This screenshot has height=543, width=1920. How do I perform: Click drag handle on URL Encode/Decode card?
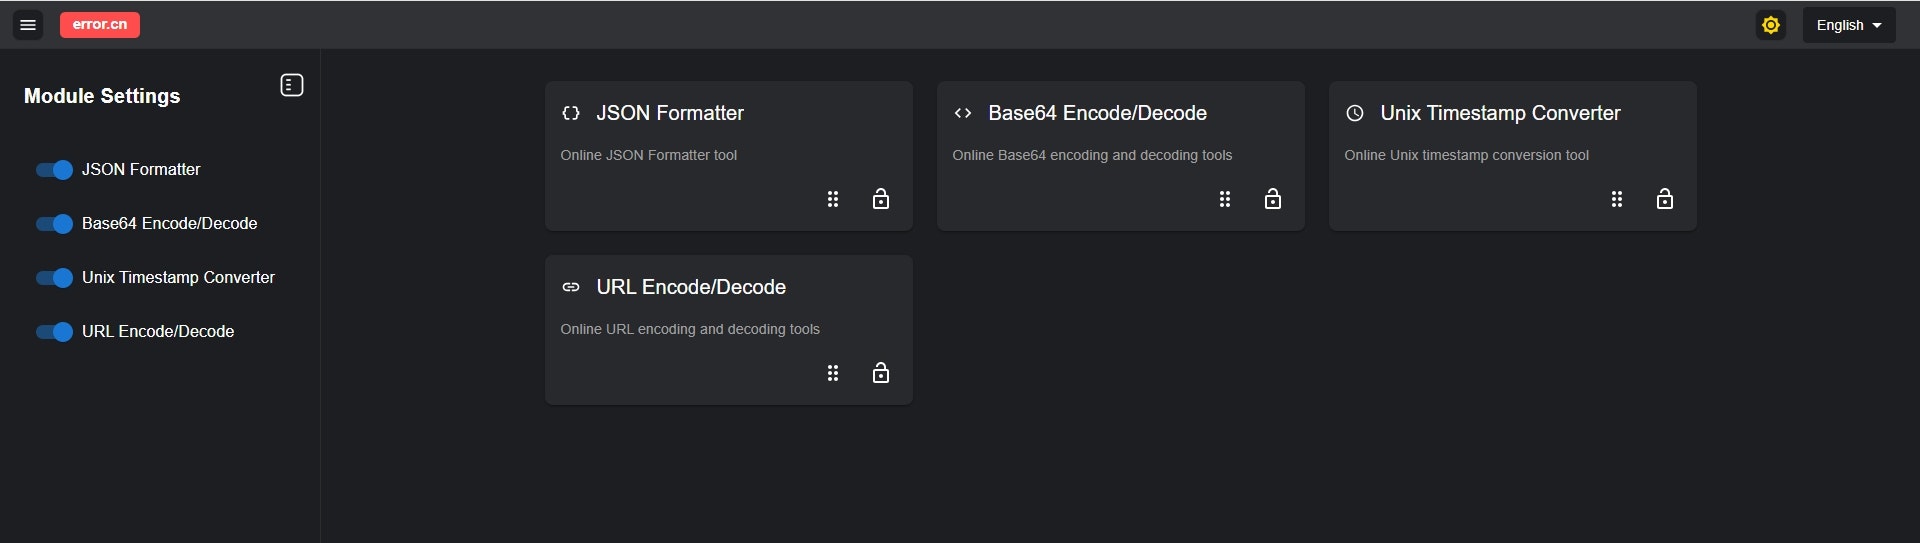[833, 373]
